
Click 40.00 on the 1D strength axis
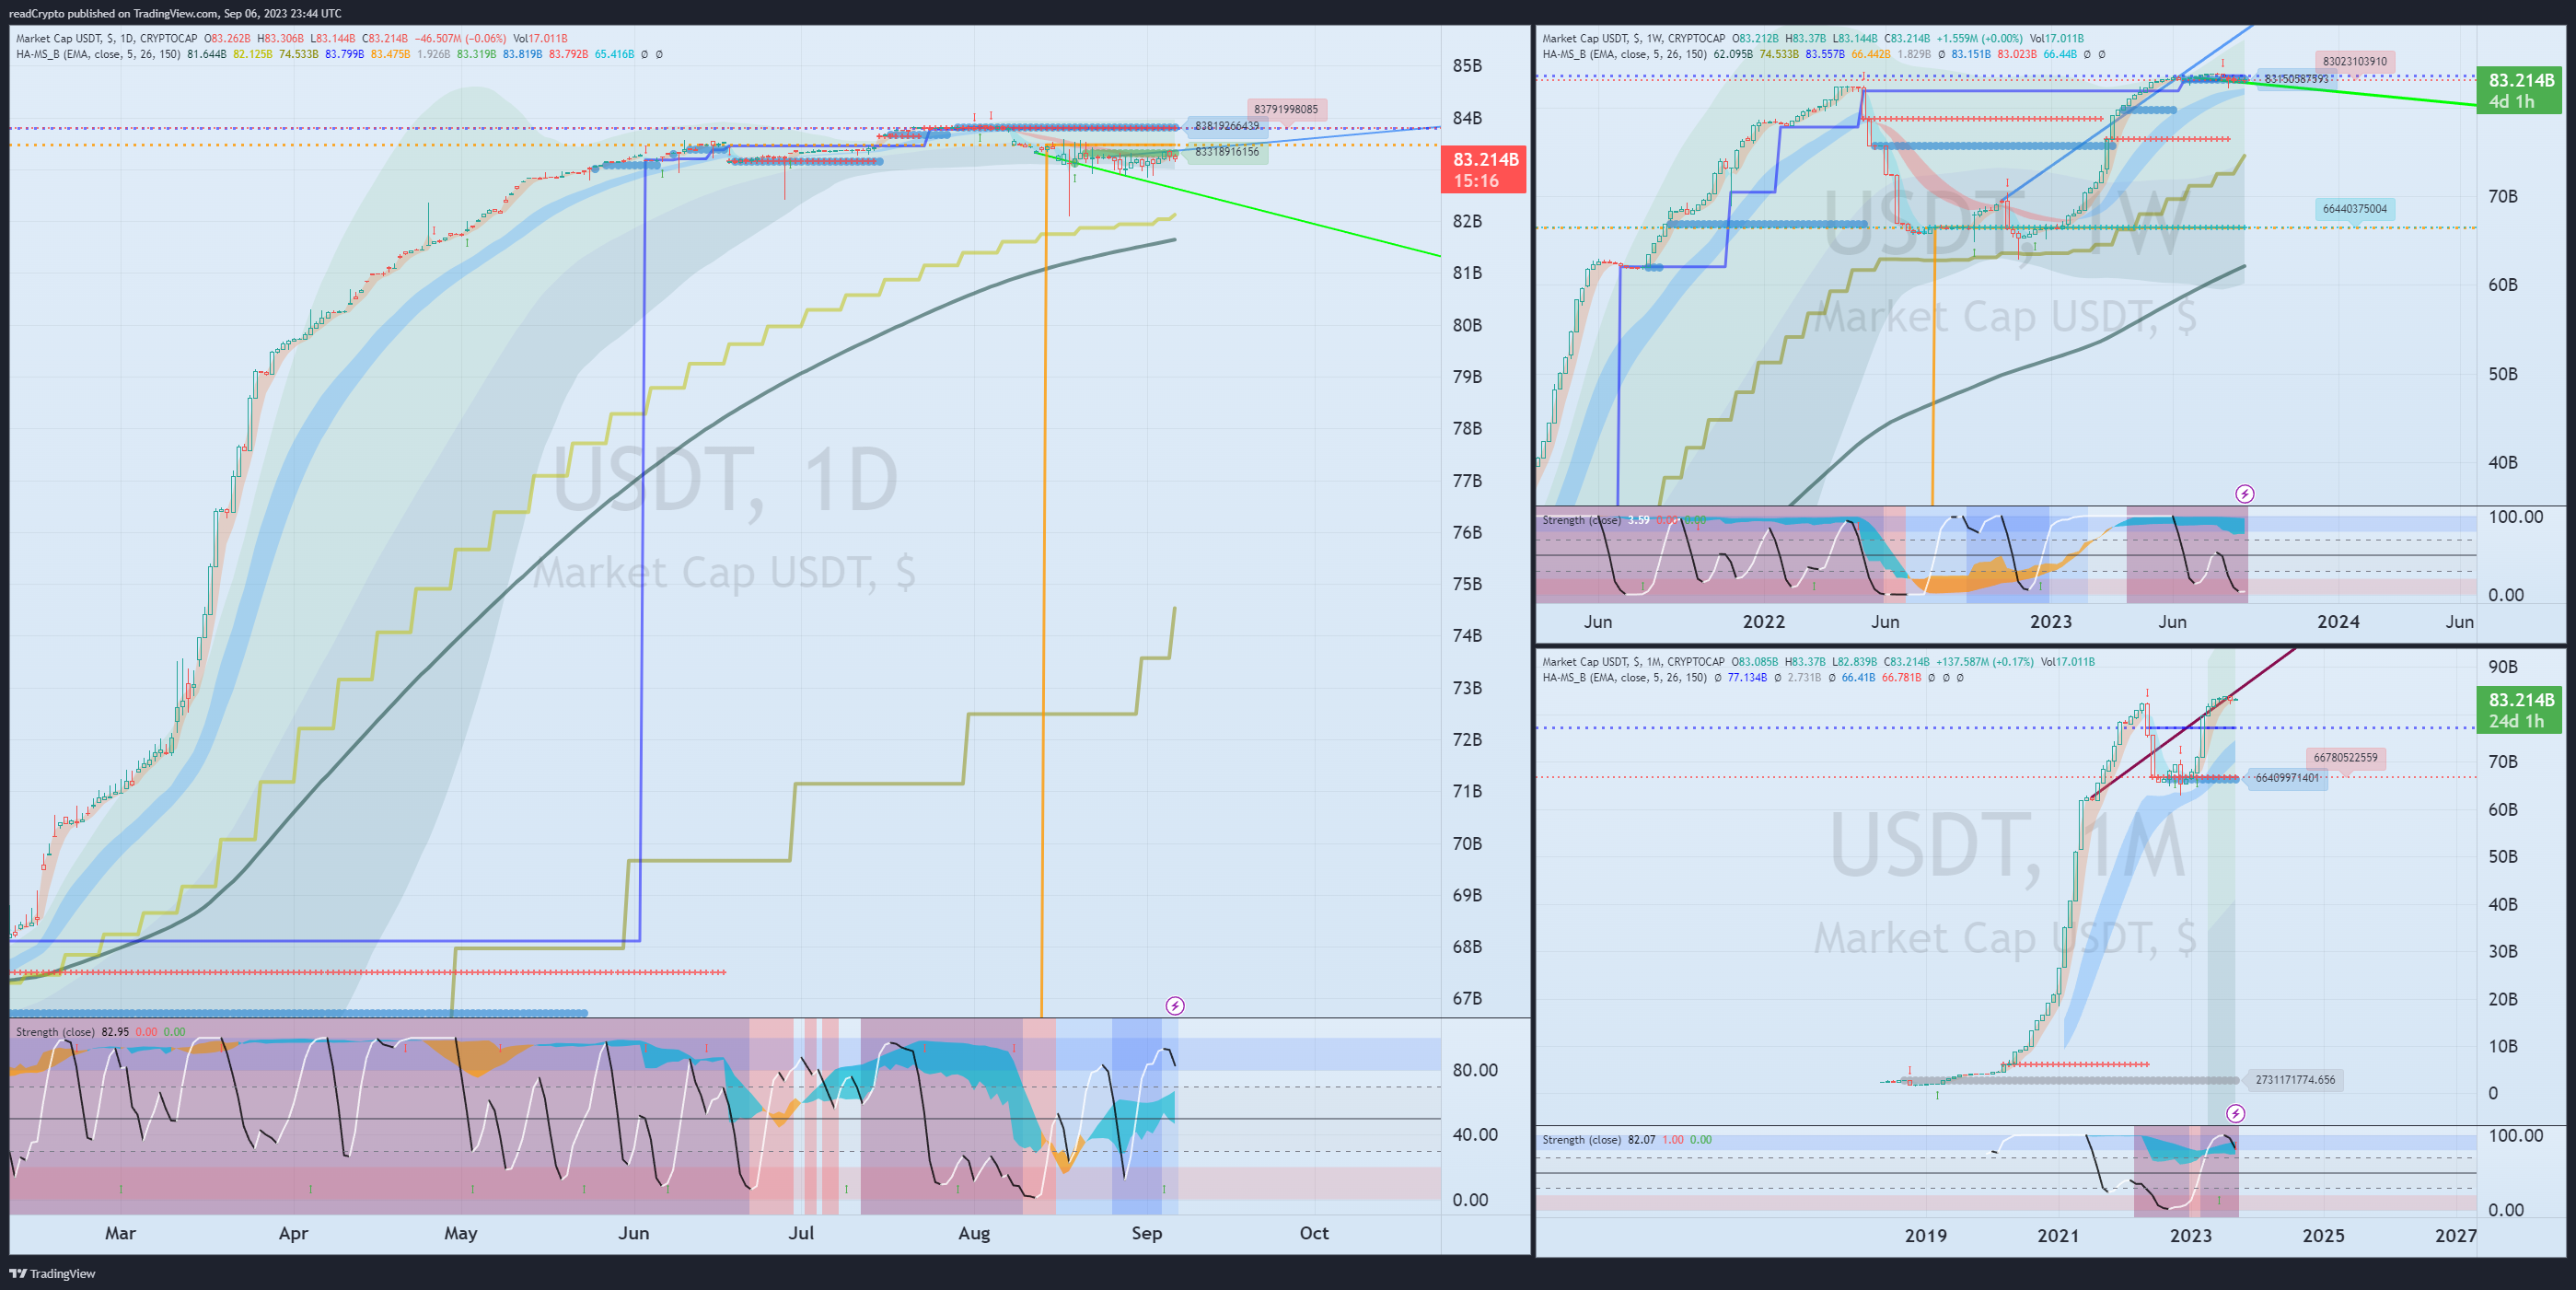coord(1475,1135)
